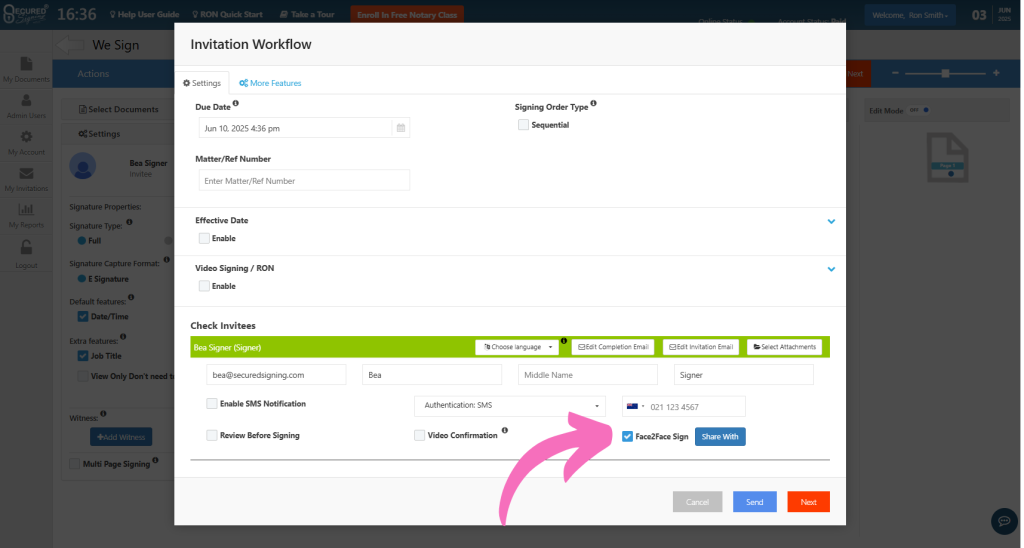Click Edit Invitation Email button
Screen dimensions: 1024x548
[x=701, y=347]
